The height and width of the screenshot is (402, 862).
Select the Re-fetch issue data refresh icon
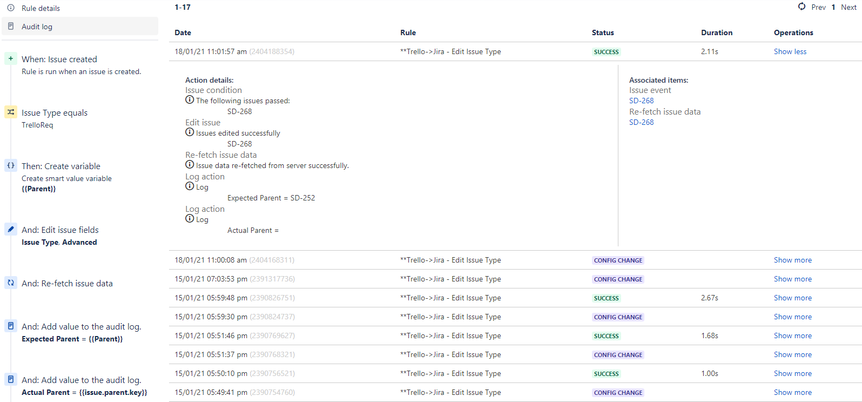(10, 283)
